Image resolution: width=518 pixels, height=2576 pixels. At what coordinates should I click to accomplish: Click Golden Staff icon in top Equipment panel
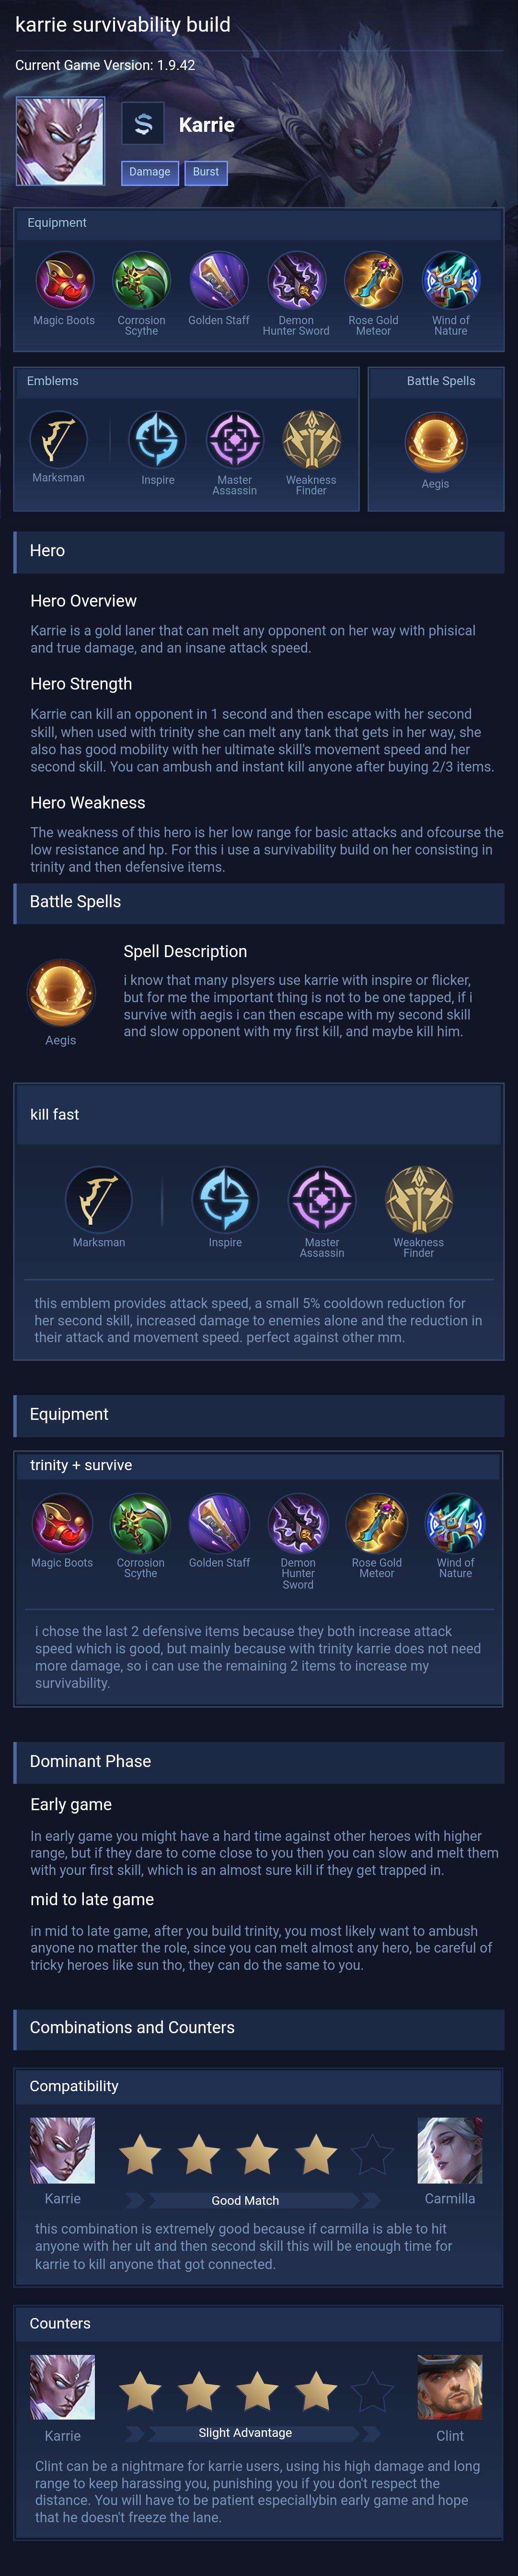218,280
